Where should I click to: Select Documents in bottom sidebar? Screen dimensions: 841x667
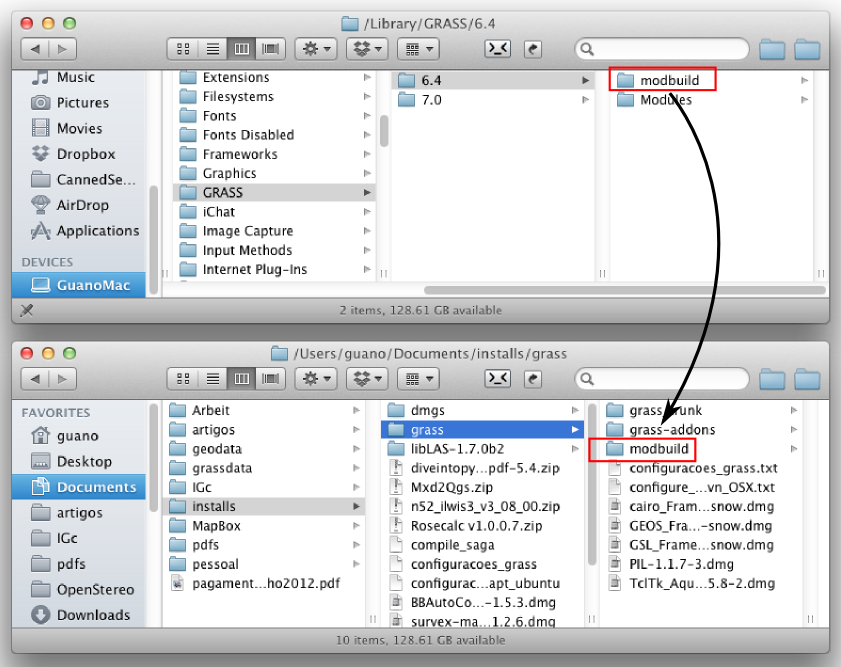[79, 487]
